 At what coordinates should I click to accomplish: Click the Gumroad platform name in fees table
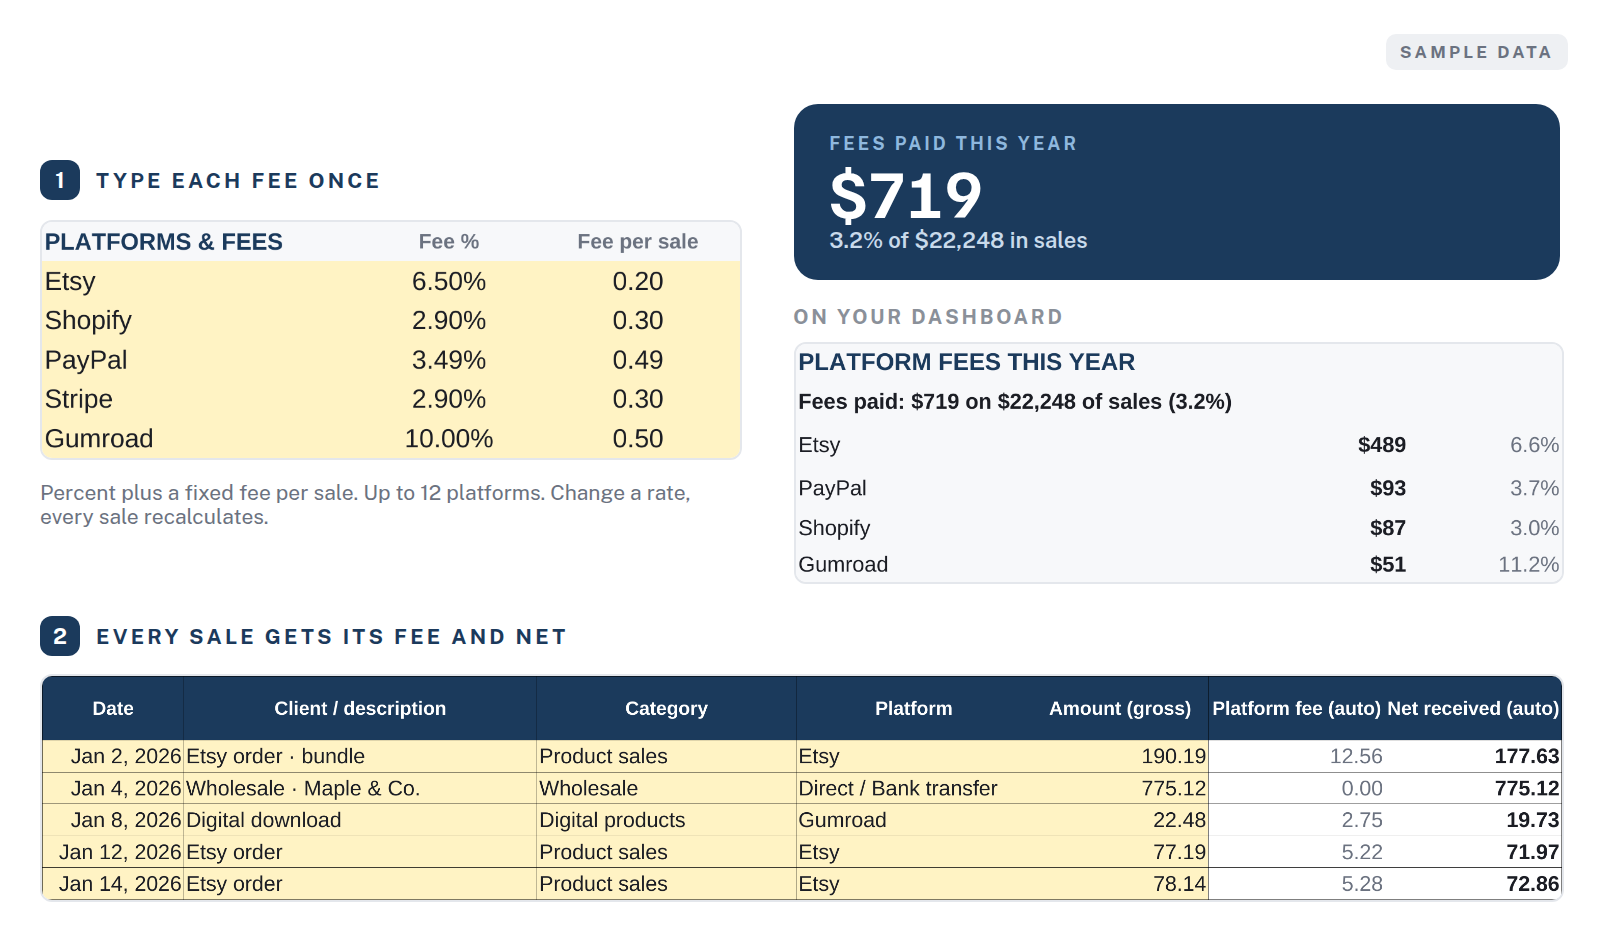pos(99,439)
